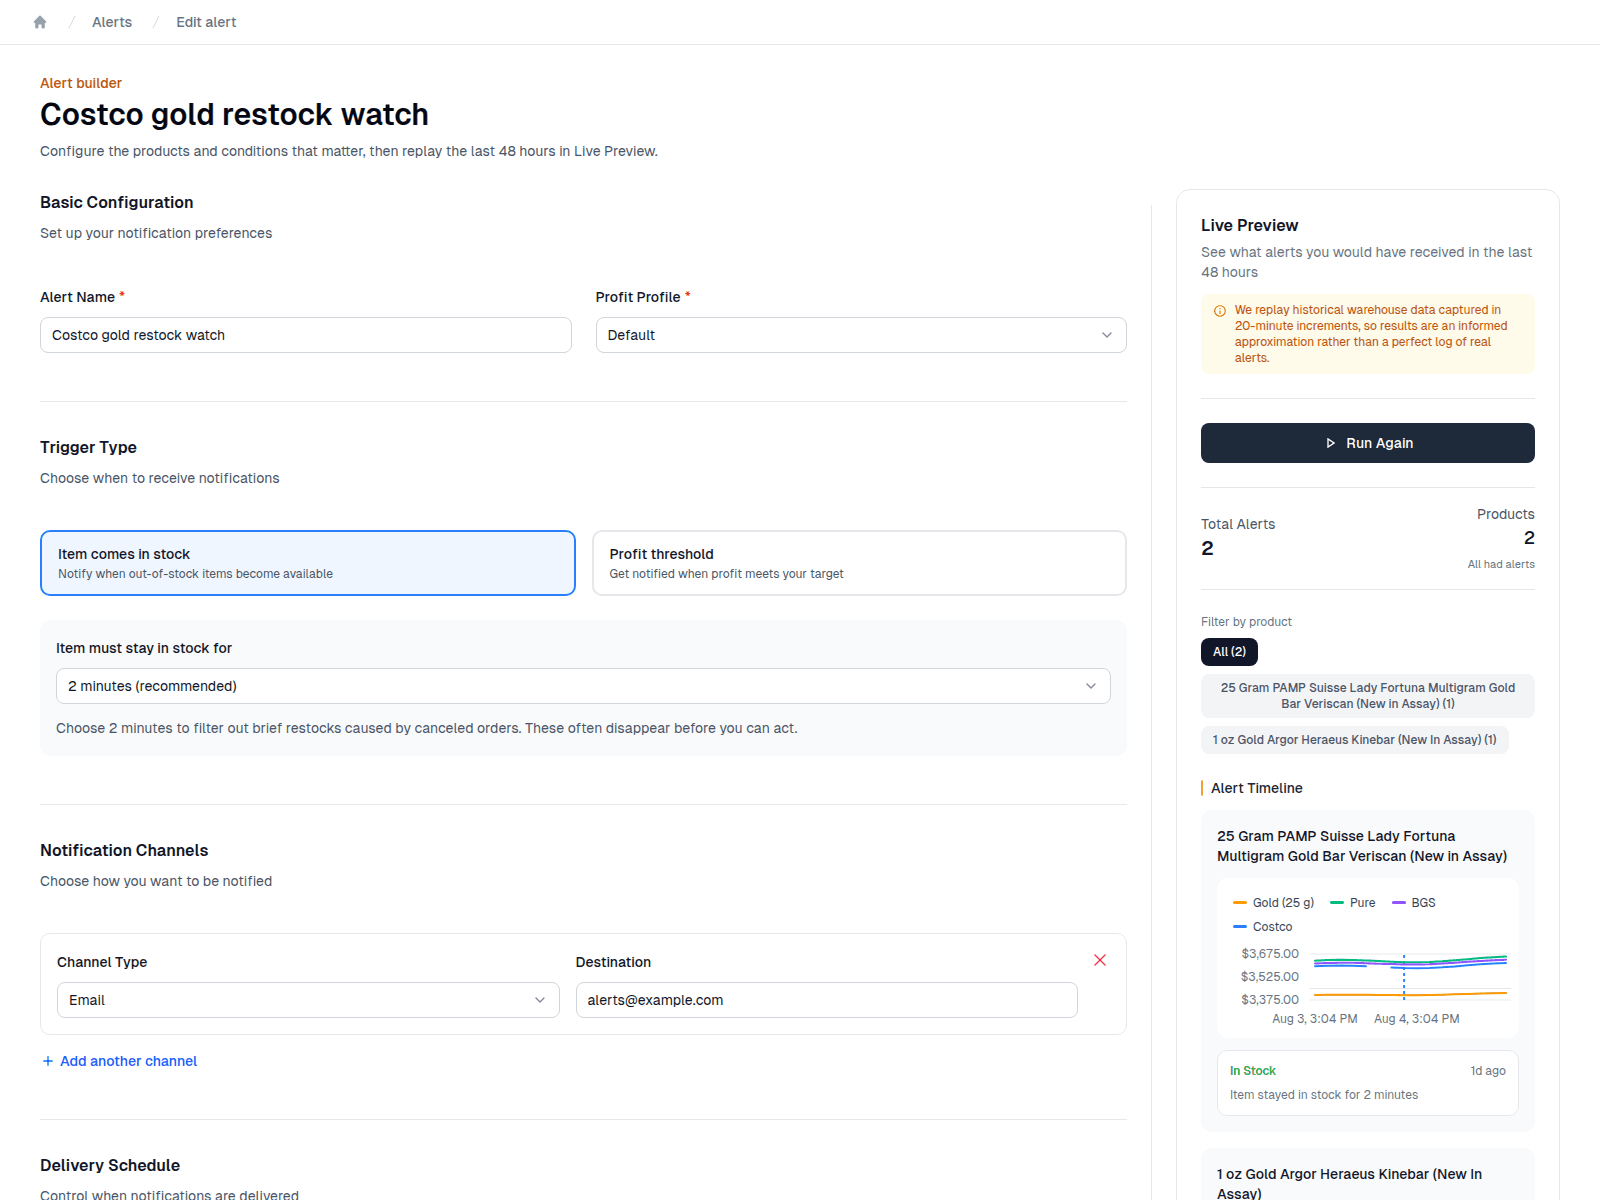Open the Alerts breadcrumb link
1600x1200 pixels.
(x=112, y=22)
